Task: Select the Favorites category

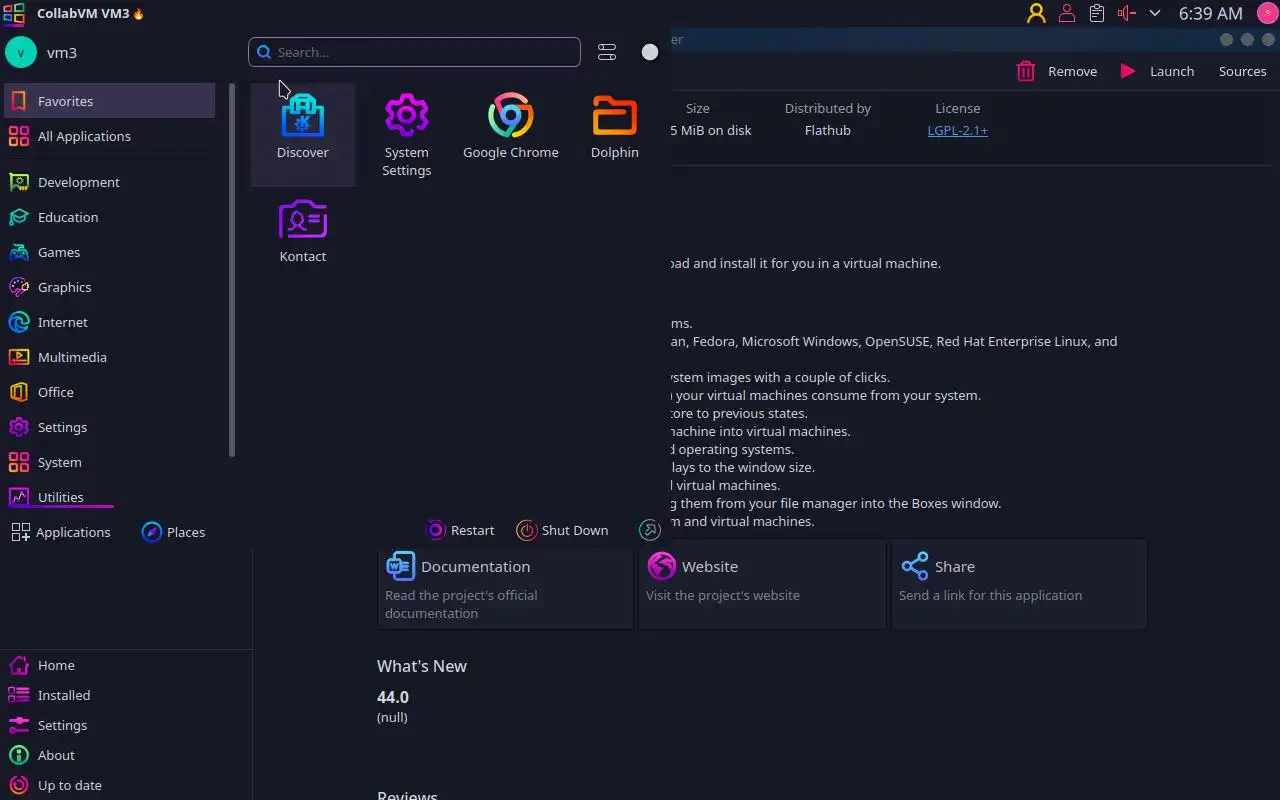Action: click(110, 101)
